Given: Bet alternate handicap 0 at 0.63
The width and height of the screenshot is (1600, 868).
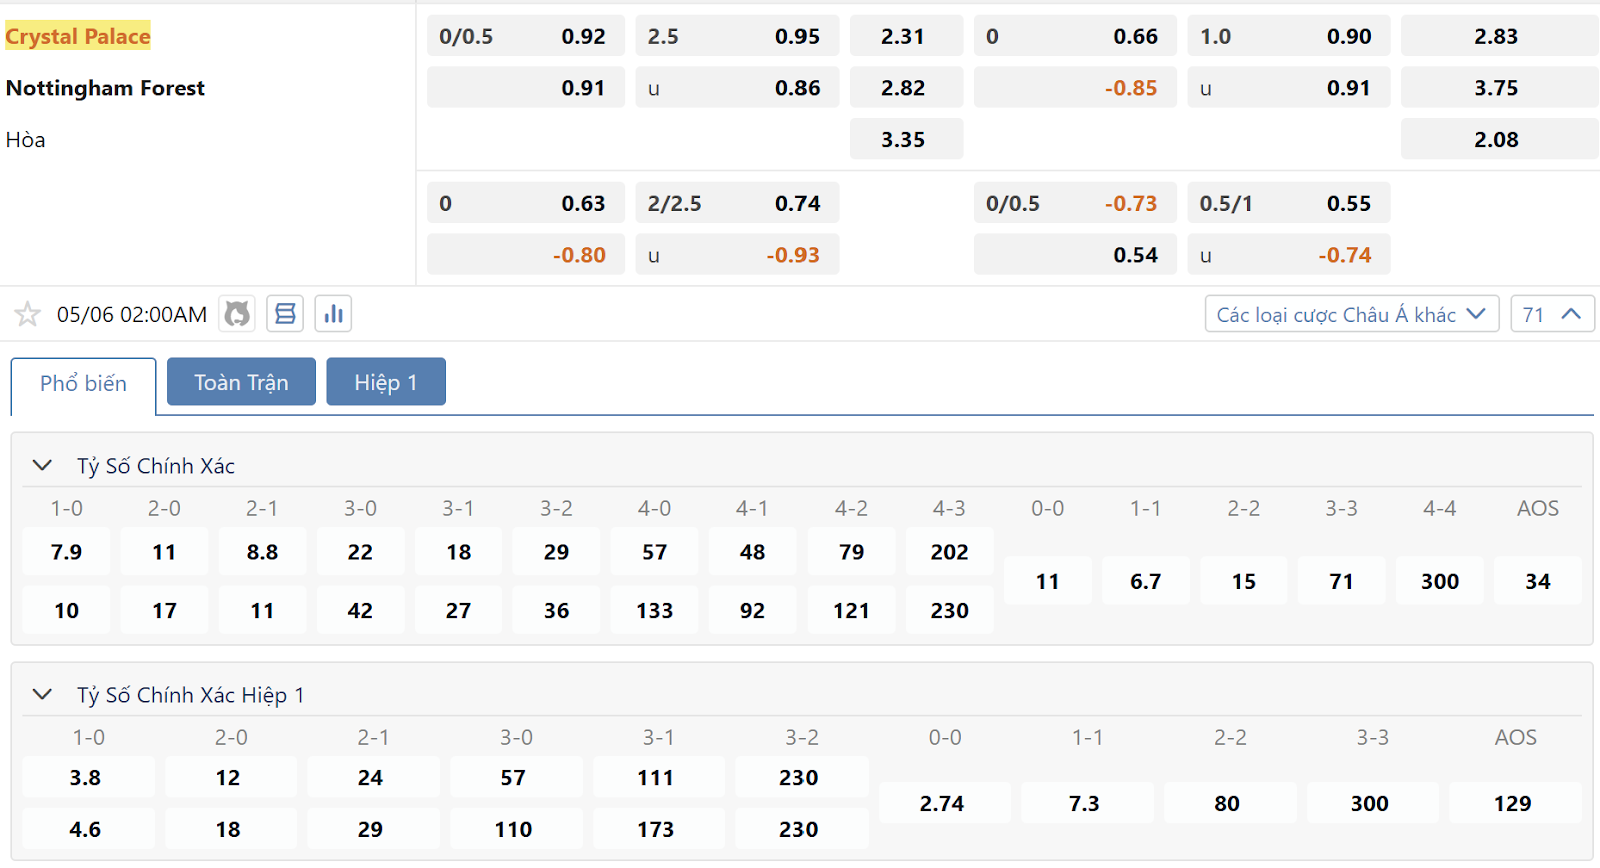Looking at the screenshot, I should [x=525, y=203].
